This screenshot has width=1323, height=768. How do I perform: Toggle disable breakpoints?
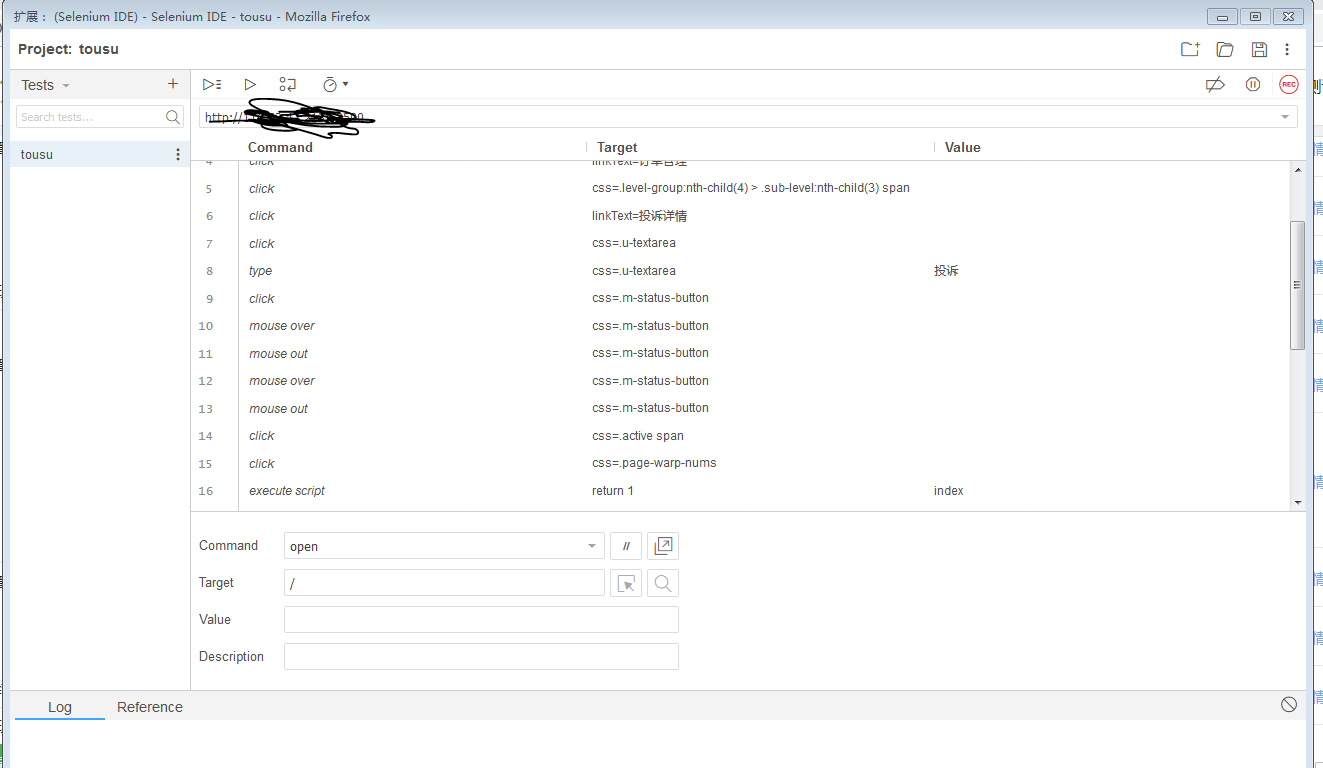click(1215, 84)
